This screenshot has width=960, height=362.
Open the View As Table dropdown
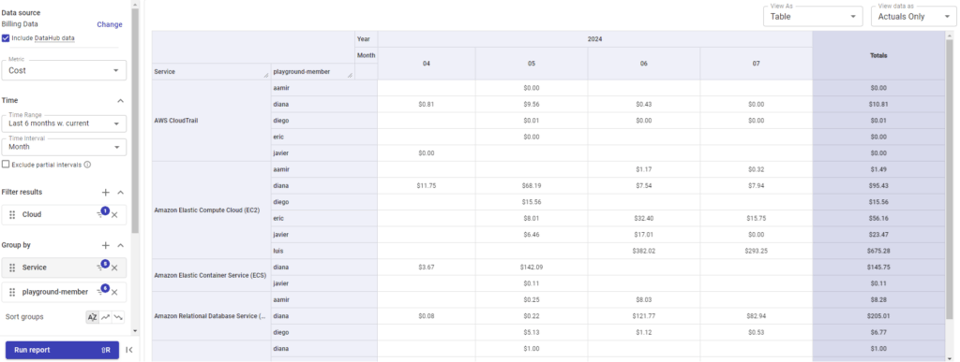812,17
